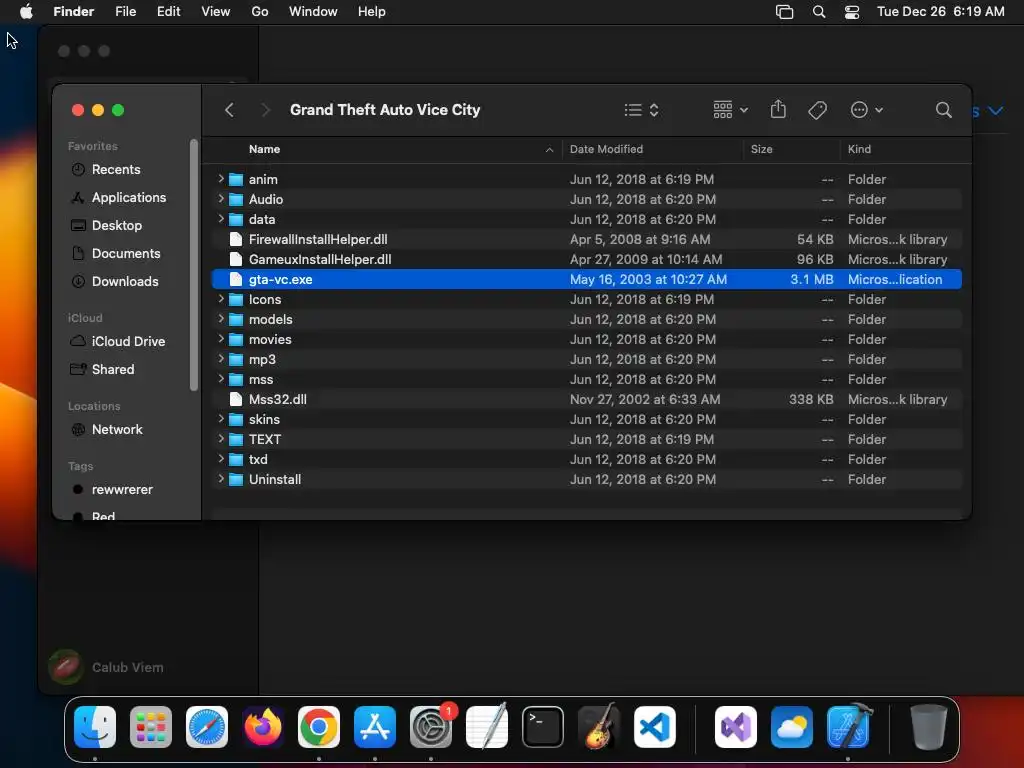The width and height of the screenshot is (1024, 768).
Task: Open the More actions ellipsis menu
Action: (x=866, y=110)
